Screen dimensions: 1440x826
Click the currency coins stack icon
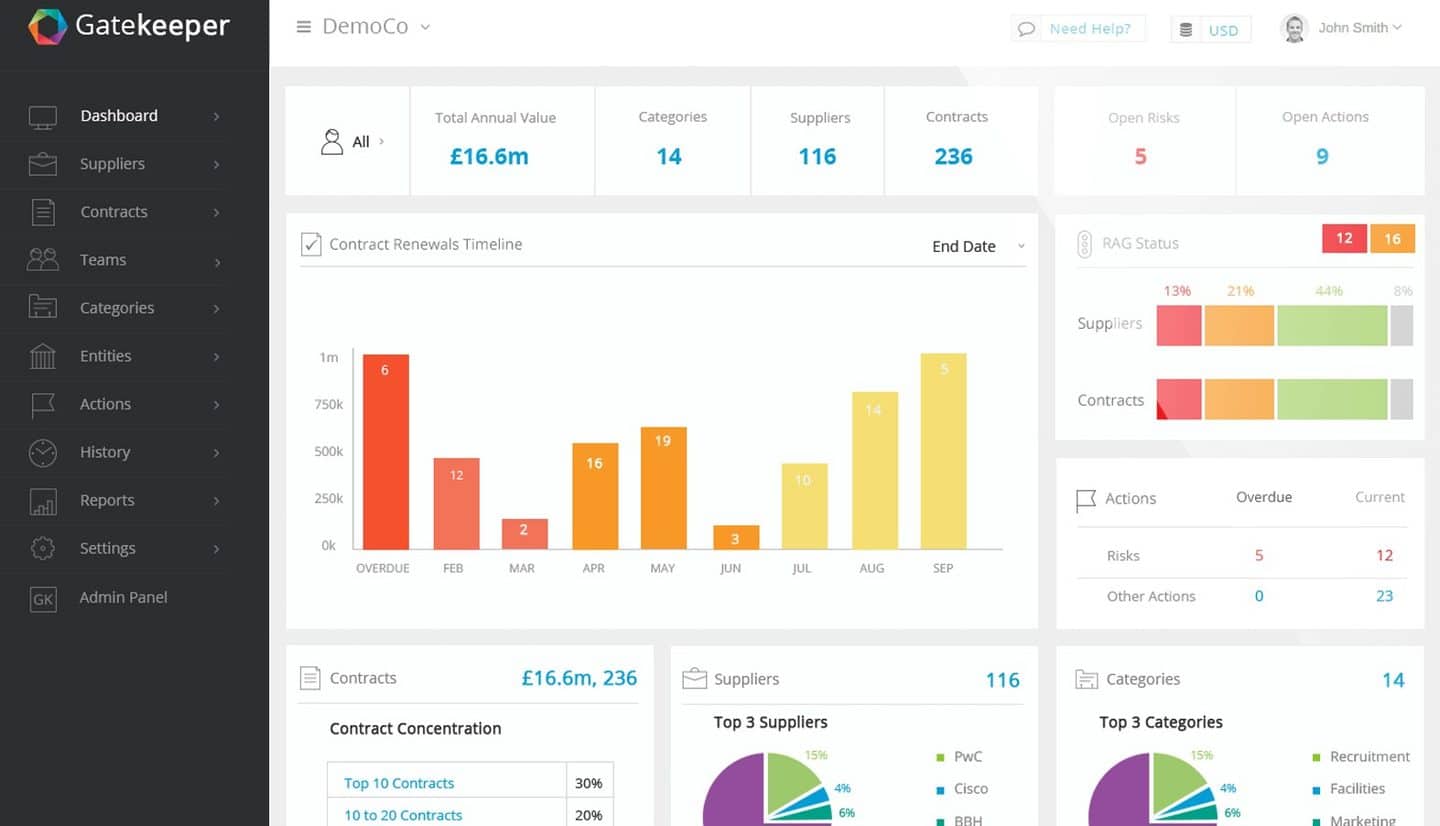pos(1186,29)
